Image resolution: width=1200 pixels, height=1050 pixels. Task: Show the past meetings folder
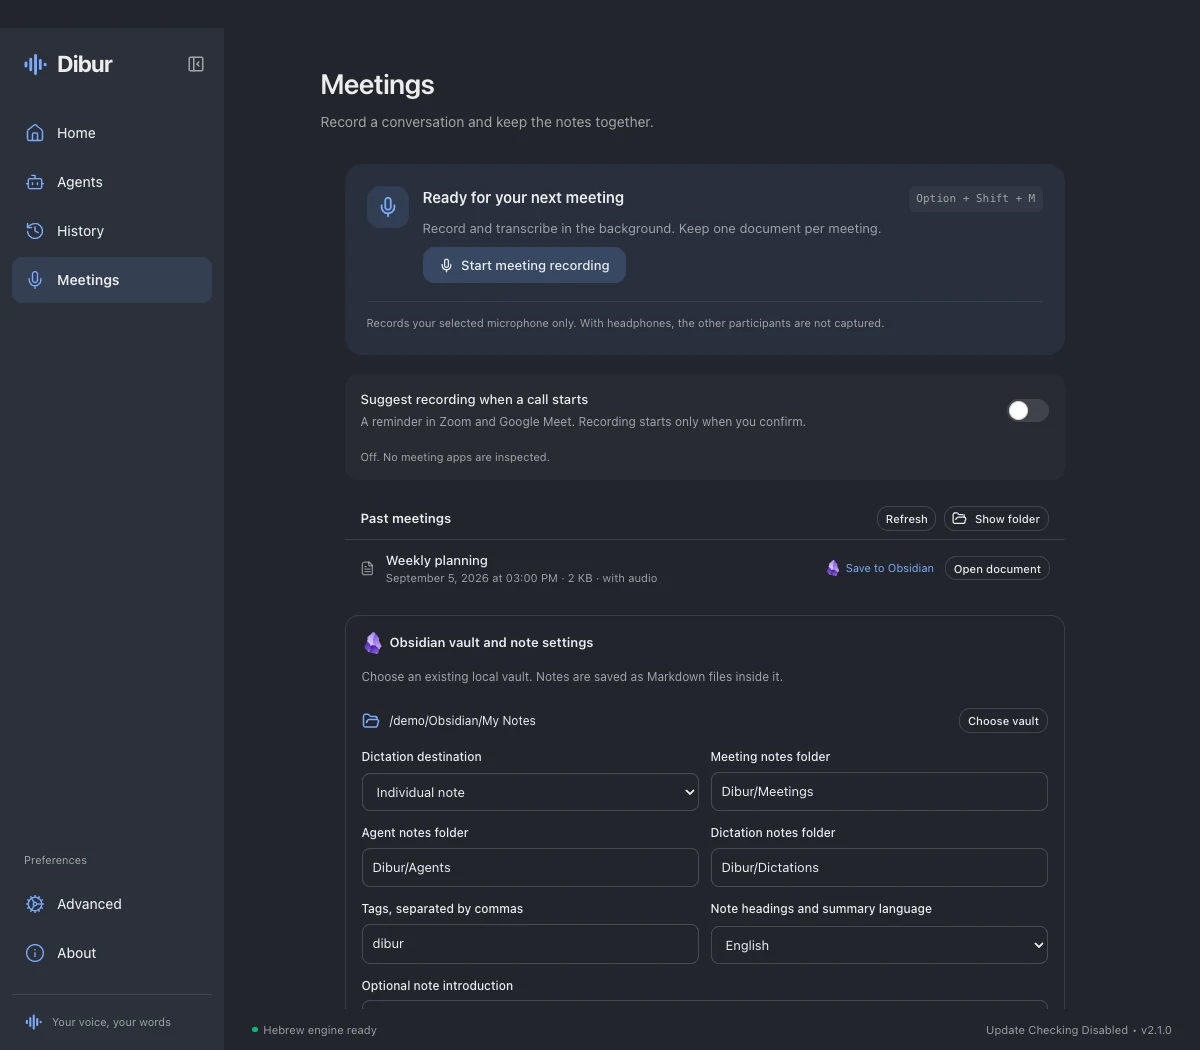[996, 519]
